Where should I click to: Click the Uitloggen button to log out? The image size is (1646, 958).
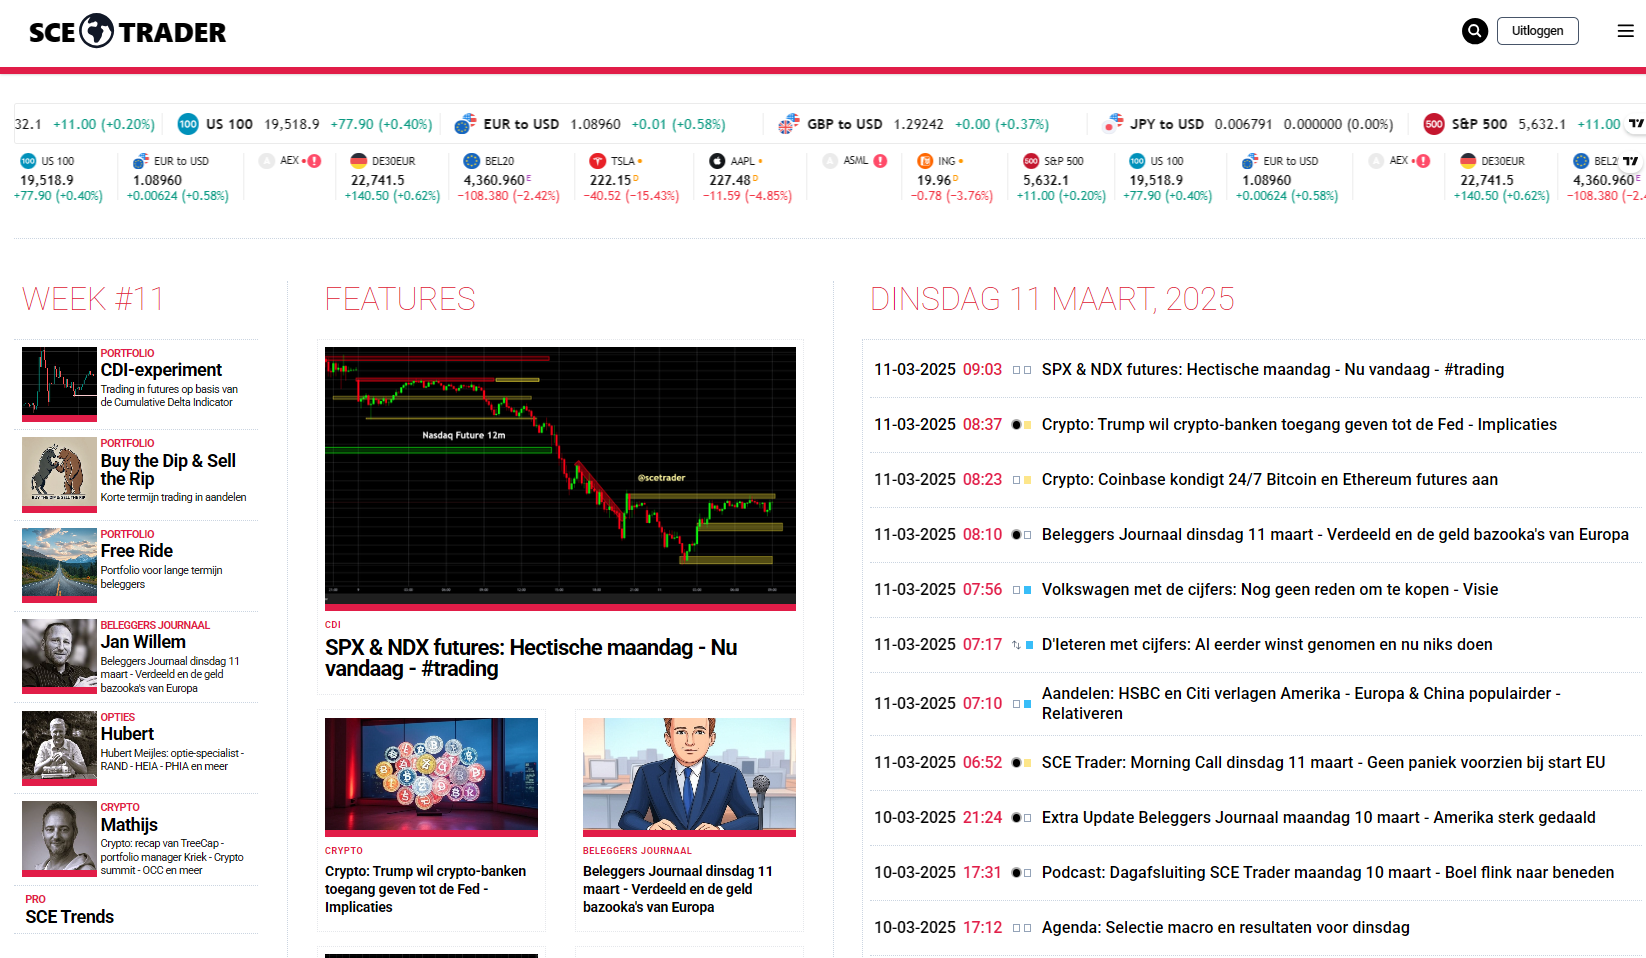coord(1538,31)
